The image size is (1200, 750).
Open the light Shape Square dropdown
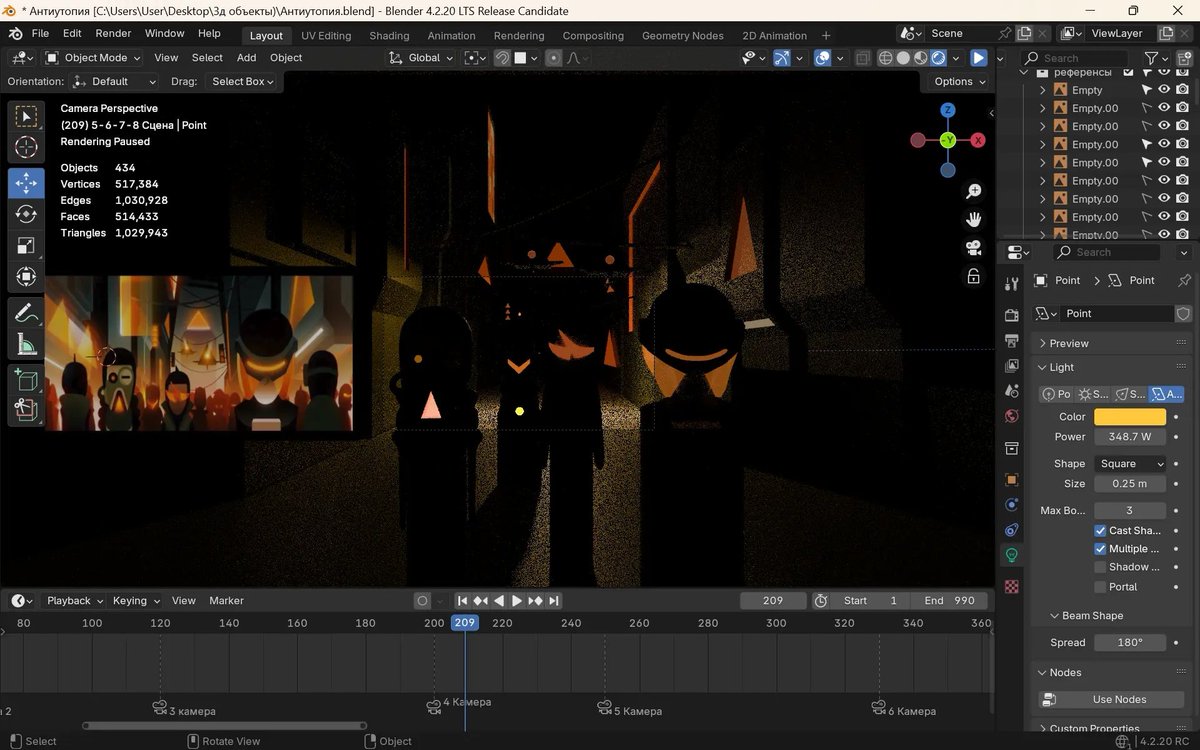[1130, 464]
